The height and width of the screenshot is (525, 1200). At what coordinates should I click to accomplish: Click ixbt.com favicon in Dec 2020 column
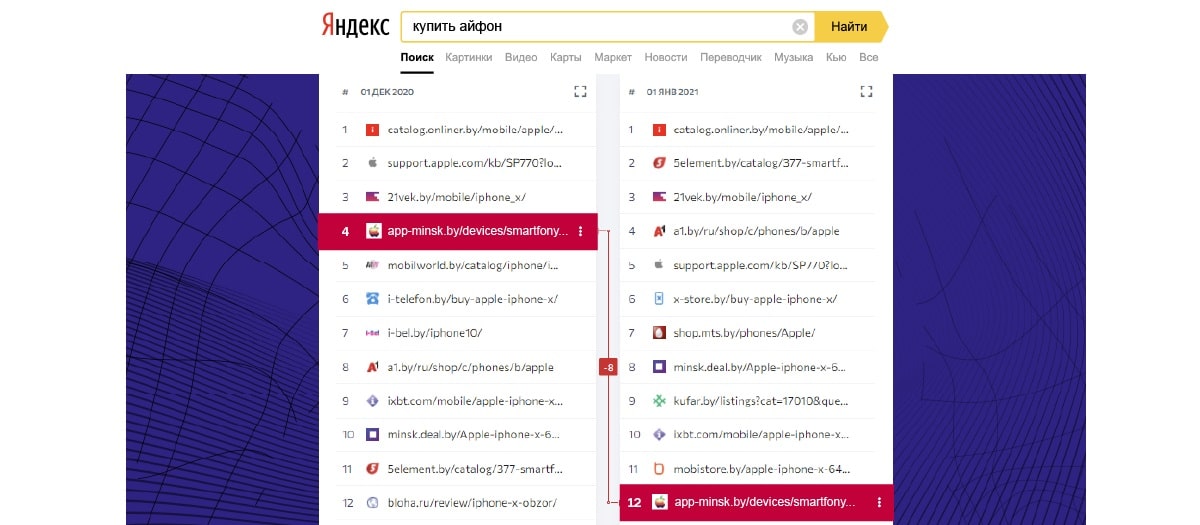[x=372, y=401]
